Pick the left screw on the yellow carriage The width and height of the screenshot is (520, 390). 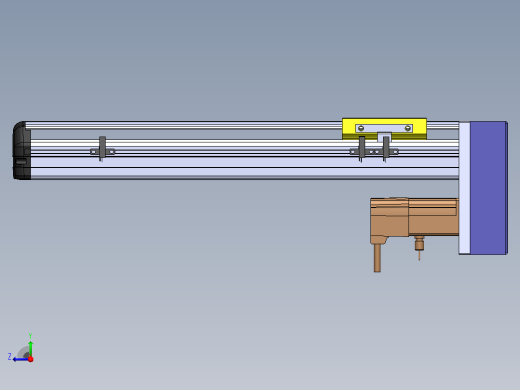(361, 128)
